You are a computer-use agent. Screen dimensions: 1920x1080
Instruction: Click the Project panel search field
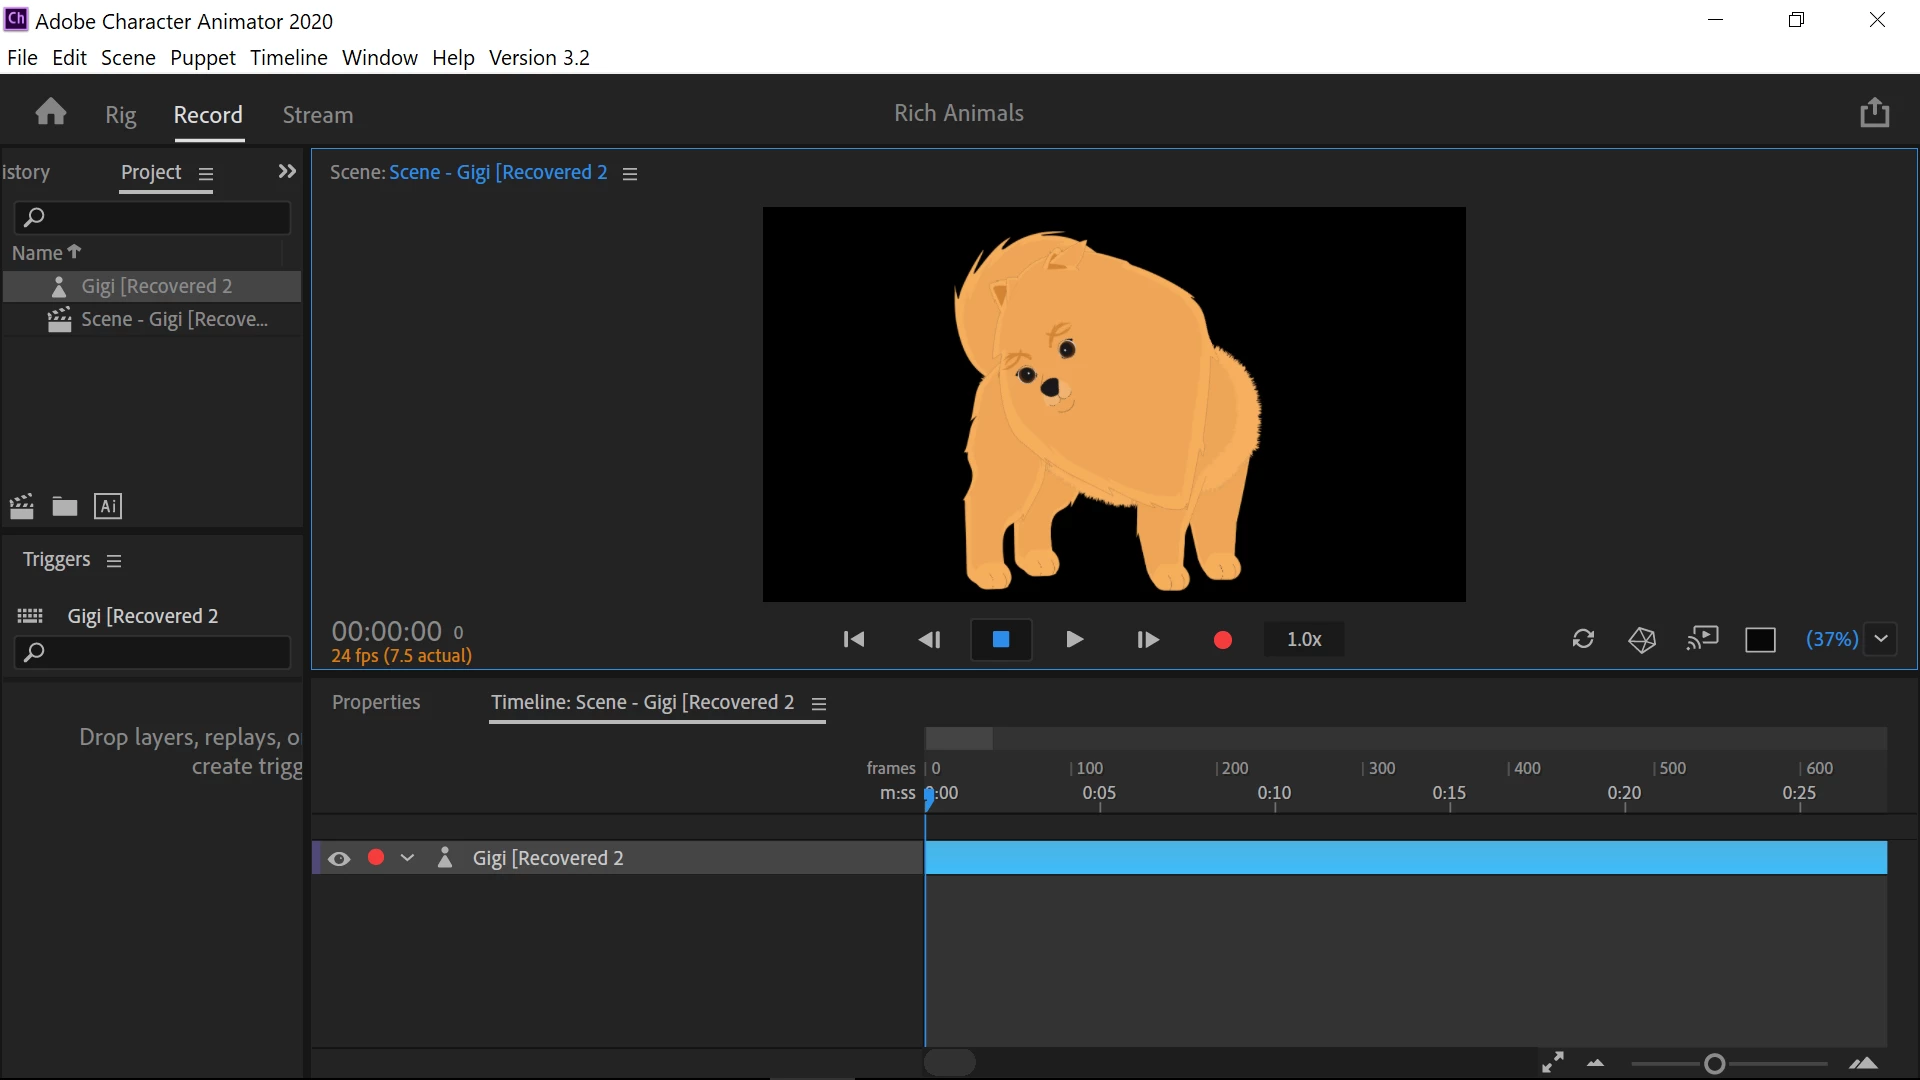(x=160, y=217)
